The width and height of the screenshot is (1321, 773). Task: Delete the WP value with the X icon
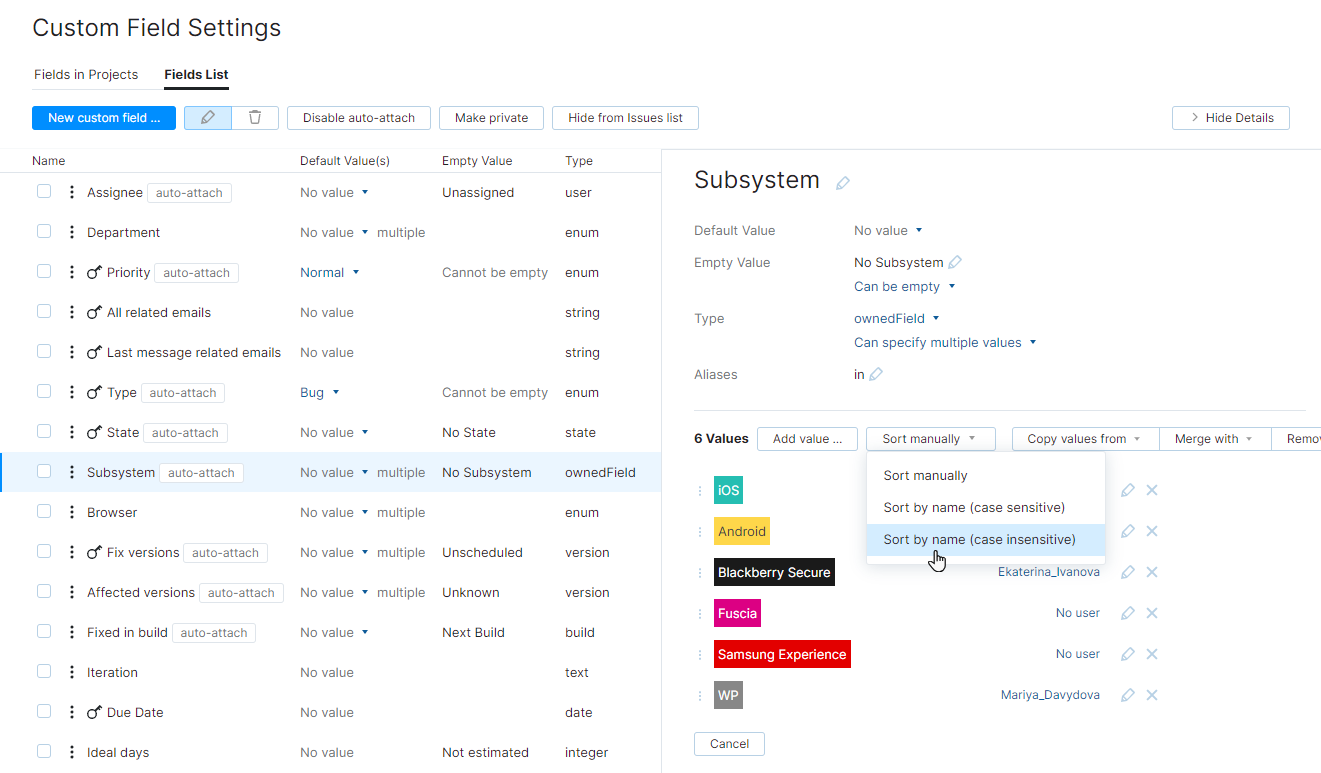tap(1152, 694)
